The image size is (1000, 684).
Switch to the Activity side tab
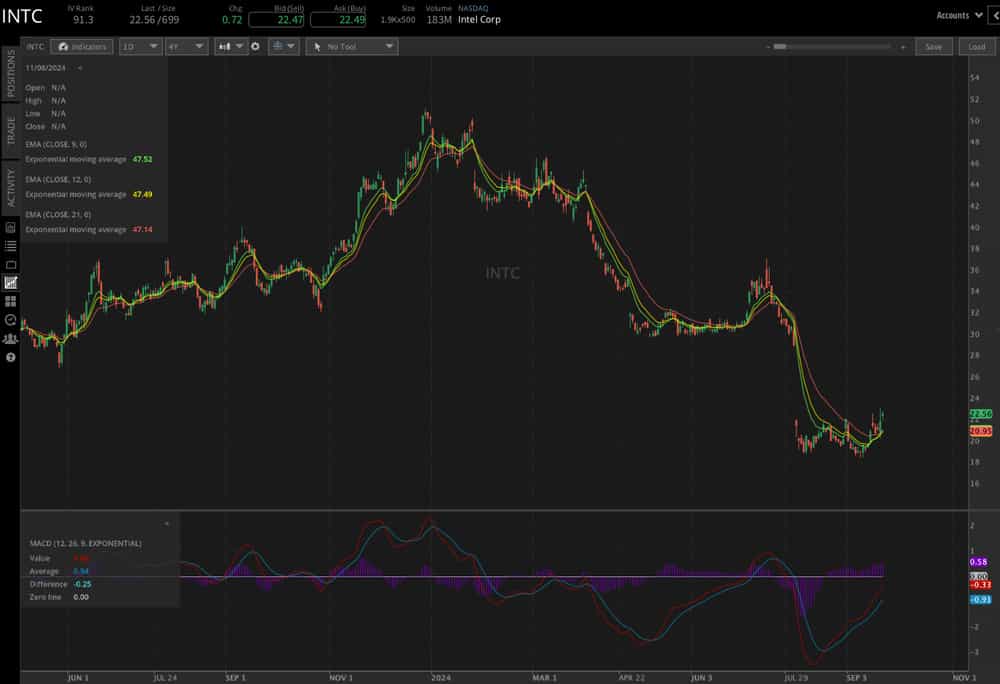coord(11,188)
